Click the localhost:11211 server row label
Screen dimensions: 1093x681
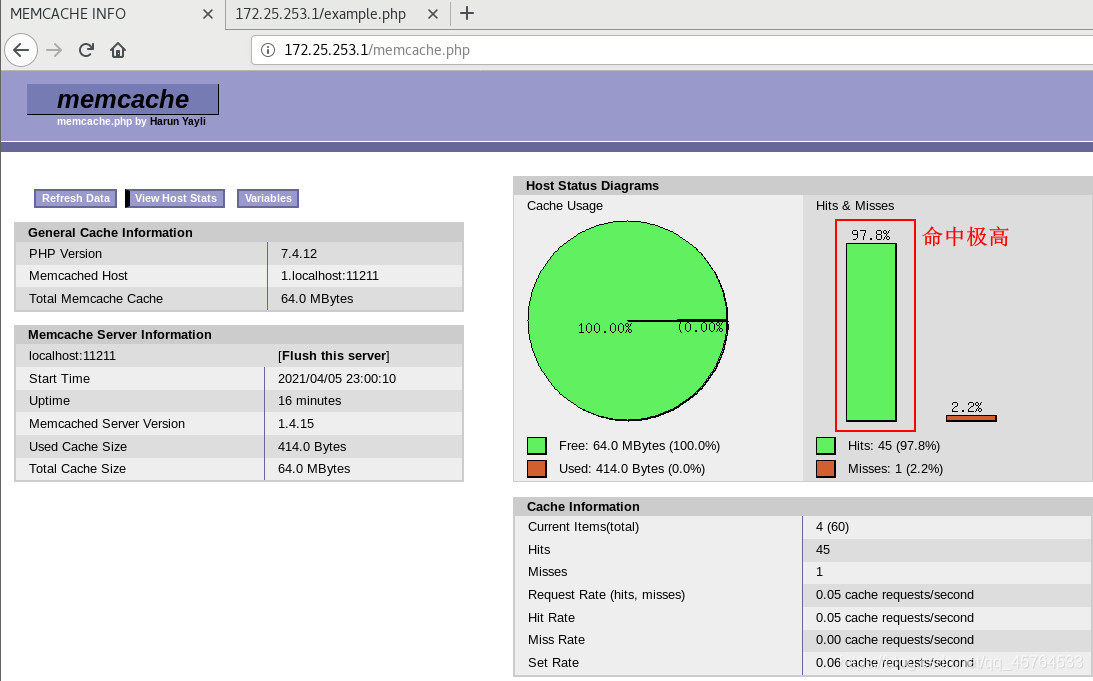[72, 355]
